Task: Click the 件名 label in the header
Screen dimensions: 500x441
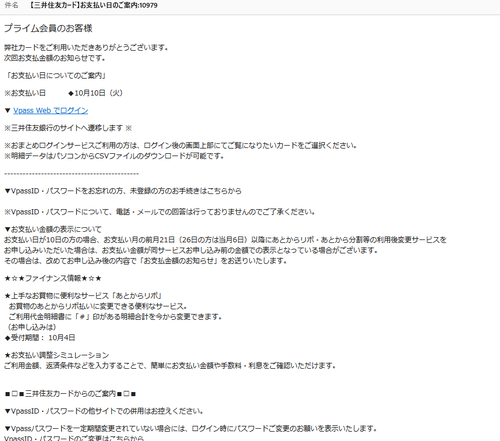Action: click(11, 5)
